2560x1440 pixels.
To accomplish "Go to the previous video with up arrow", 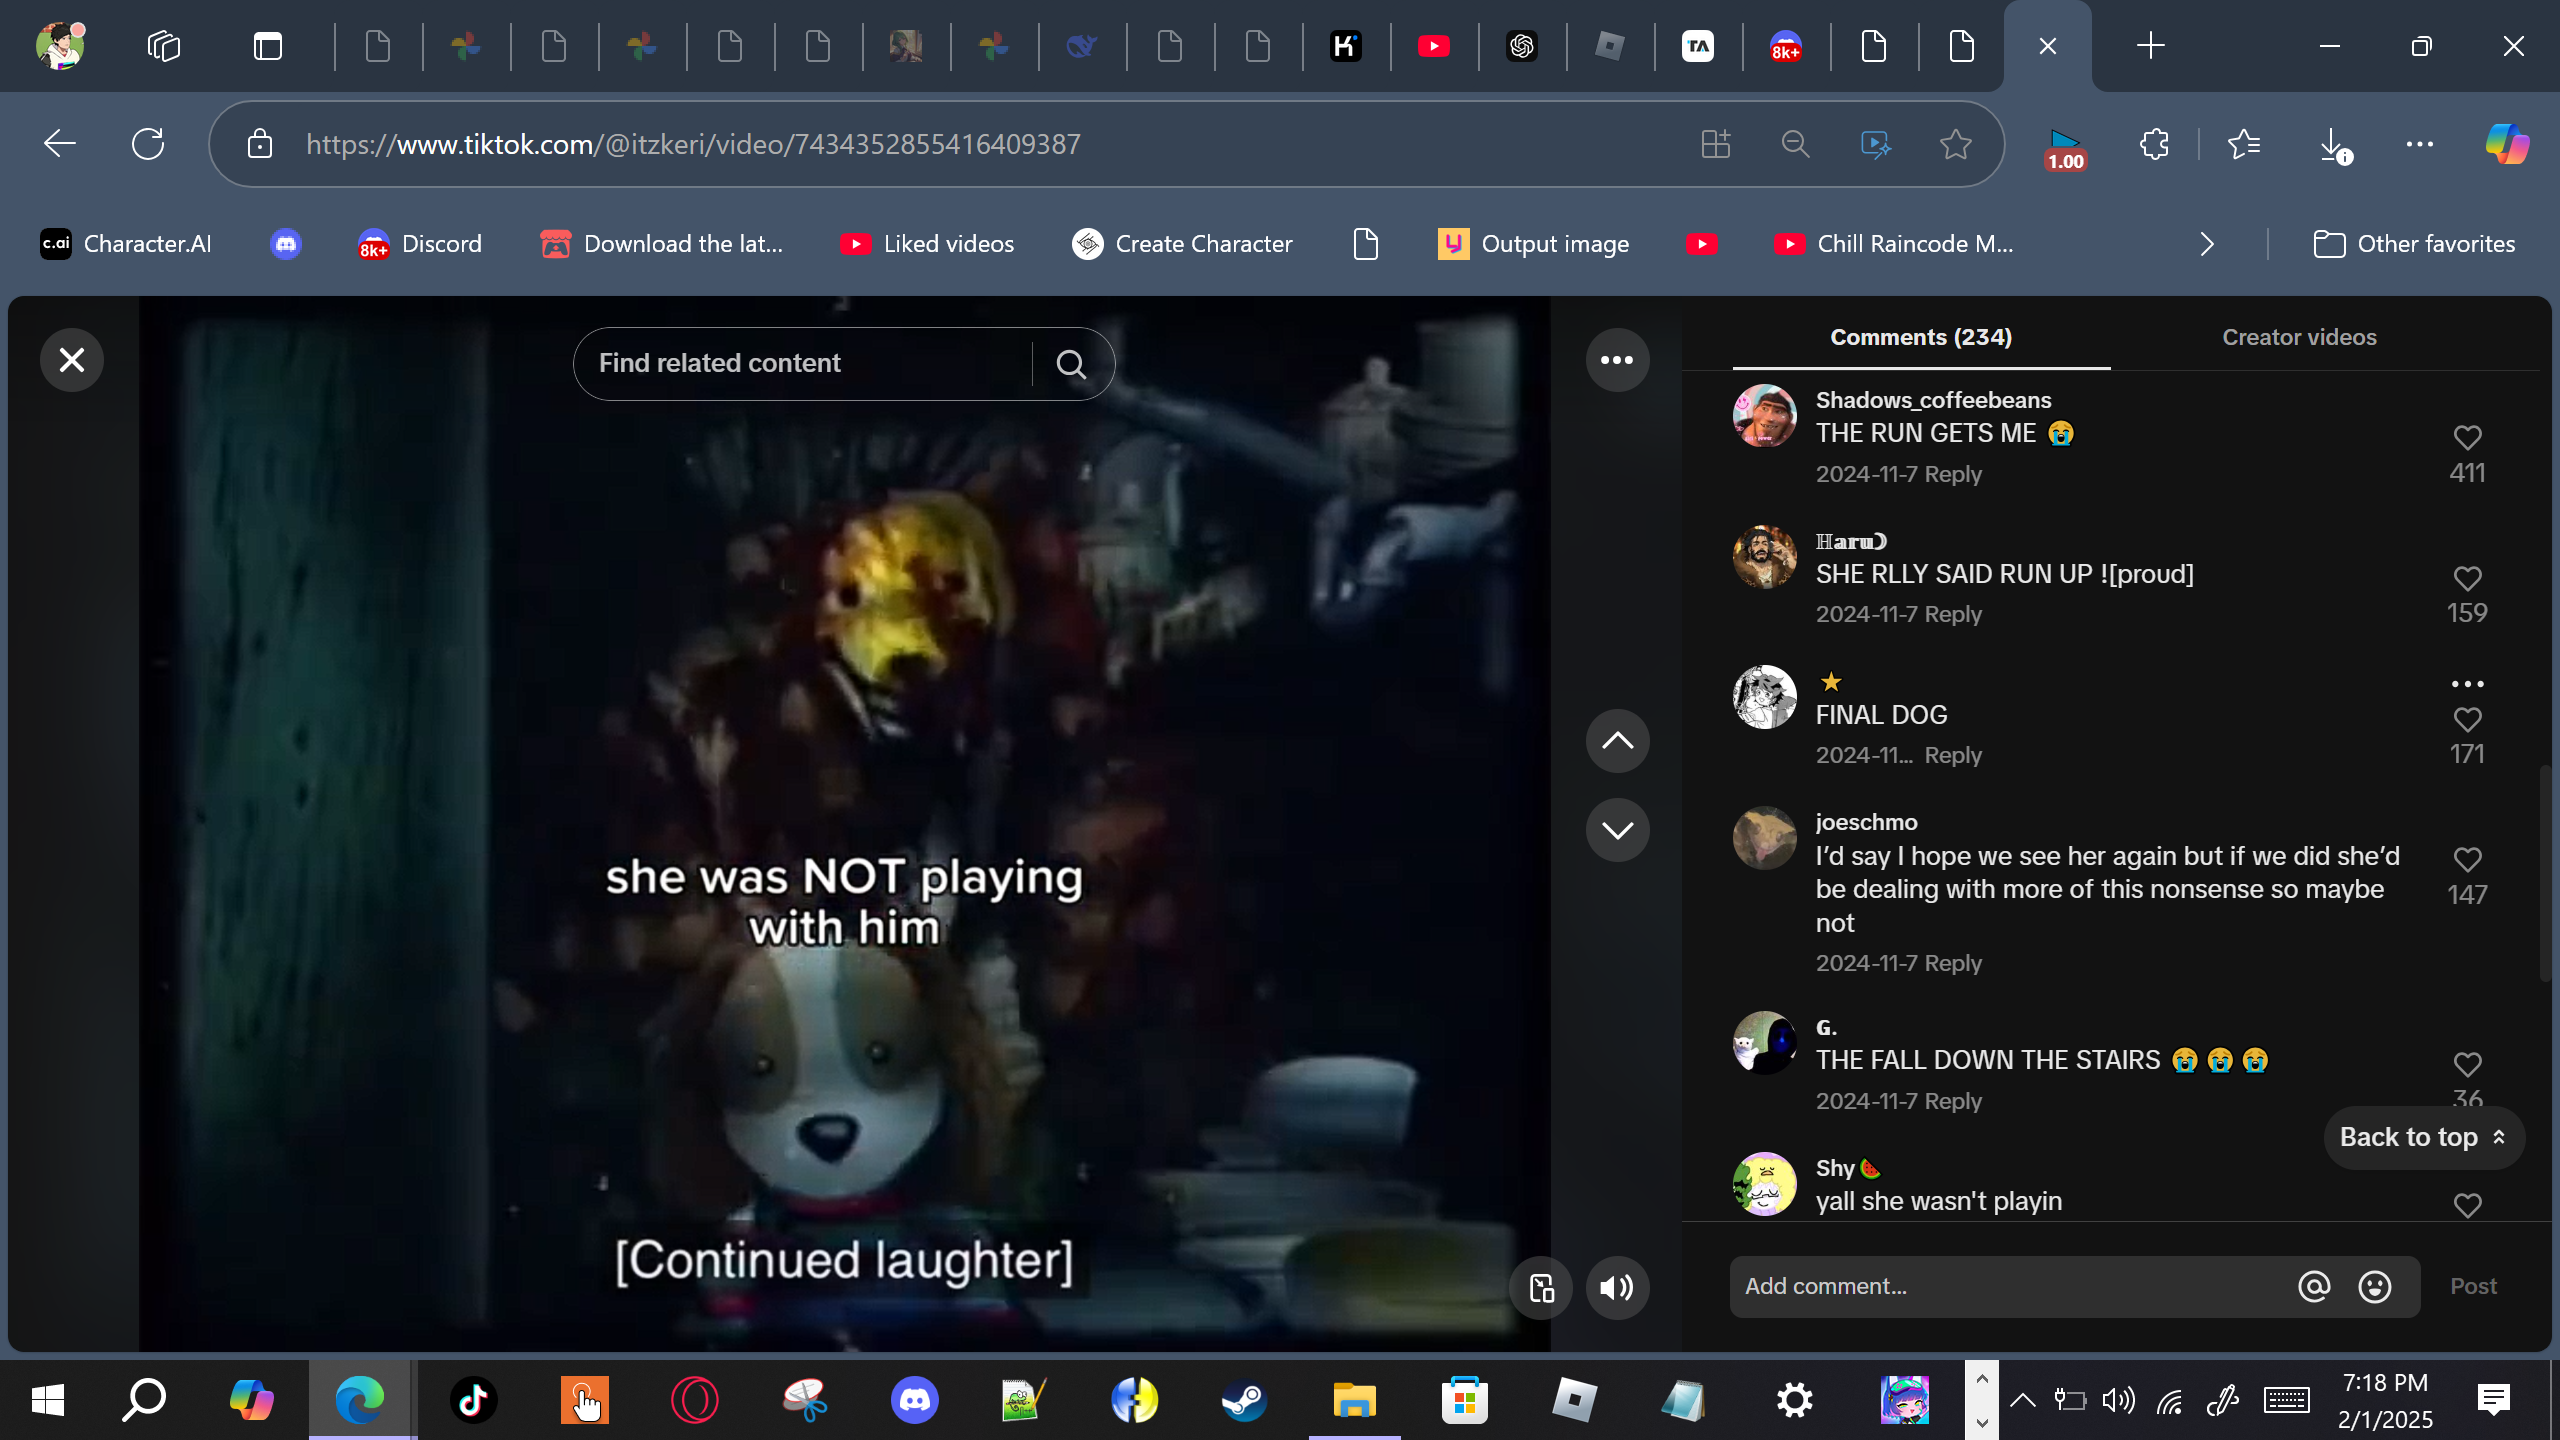I will tap(1617, 741).
